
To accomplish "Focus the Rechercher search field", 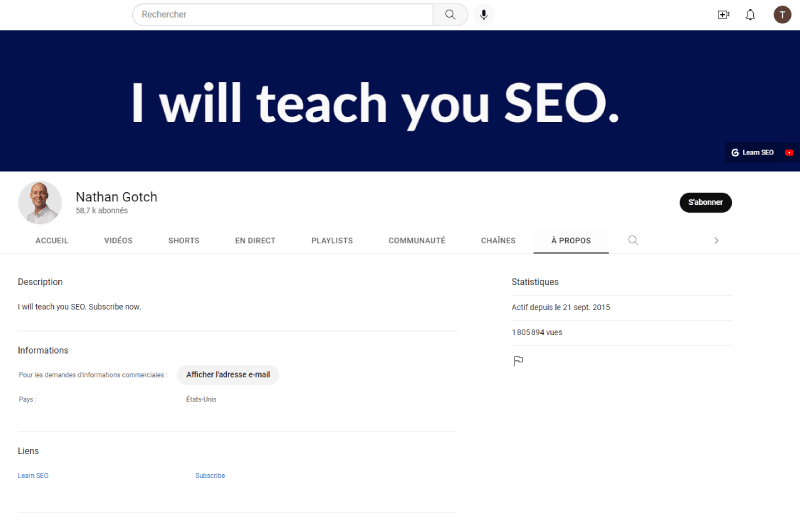I will pos(283,14).
